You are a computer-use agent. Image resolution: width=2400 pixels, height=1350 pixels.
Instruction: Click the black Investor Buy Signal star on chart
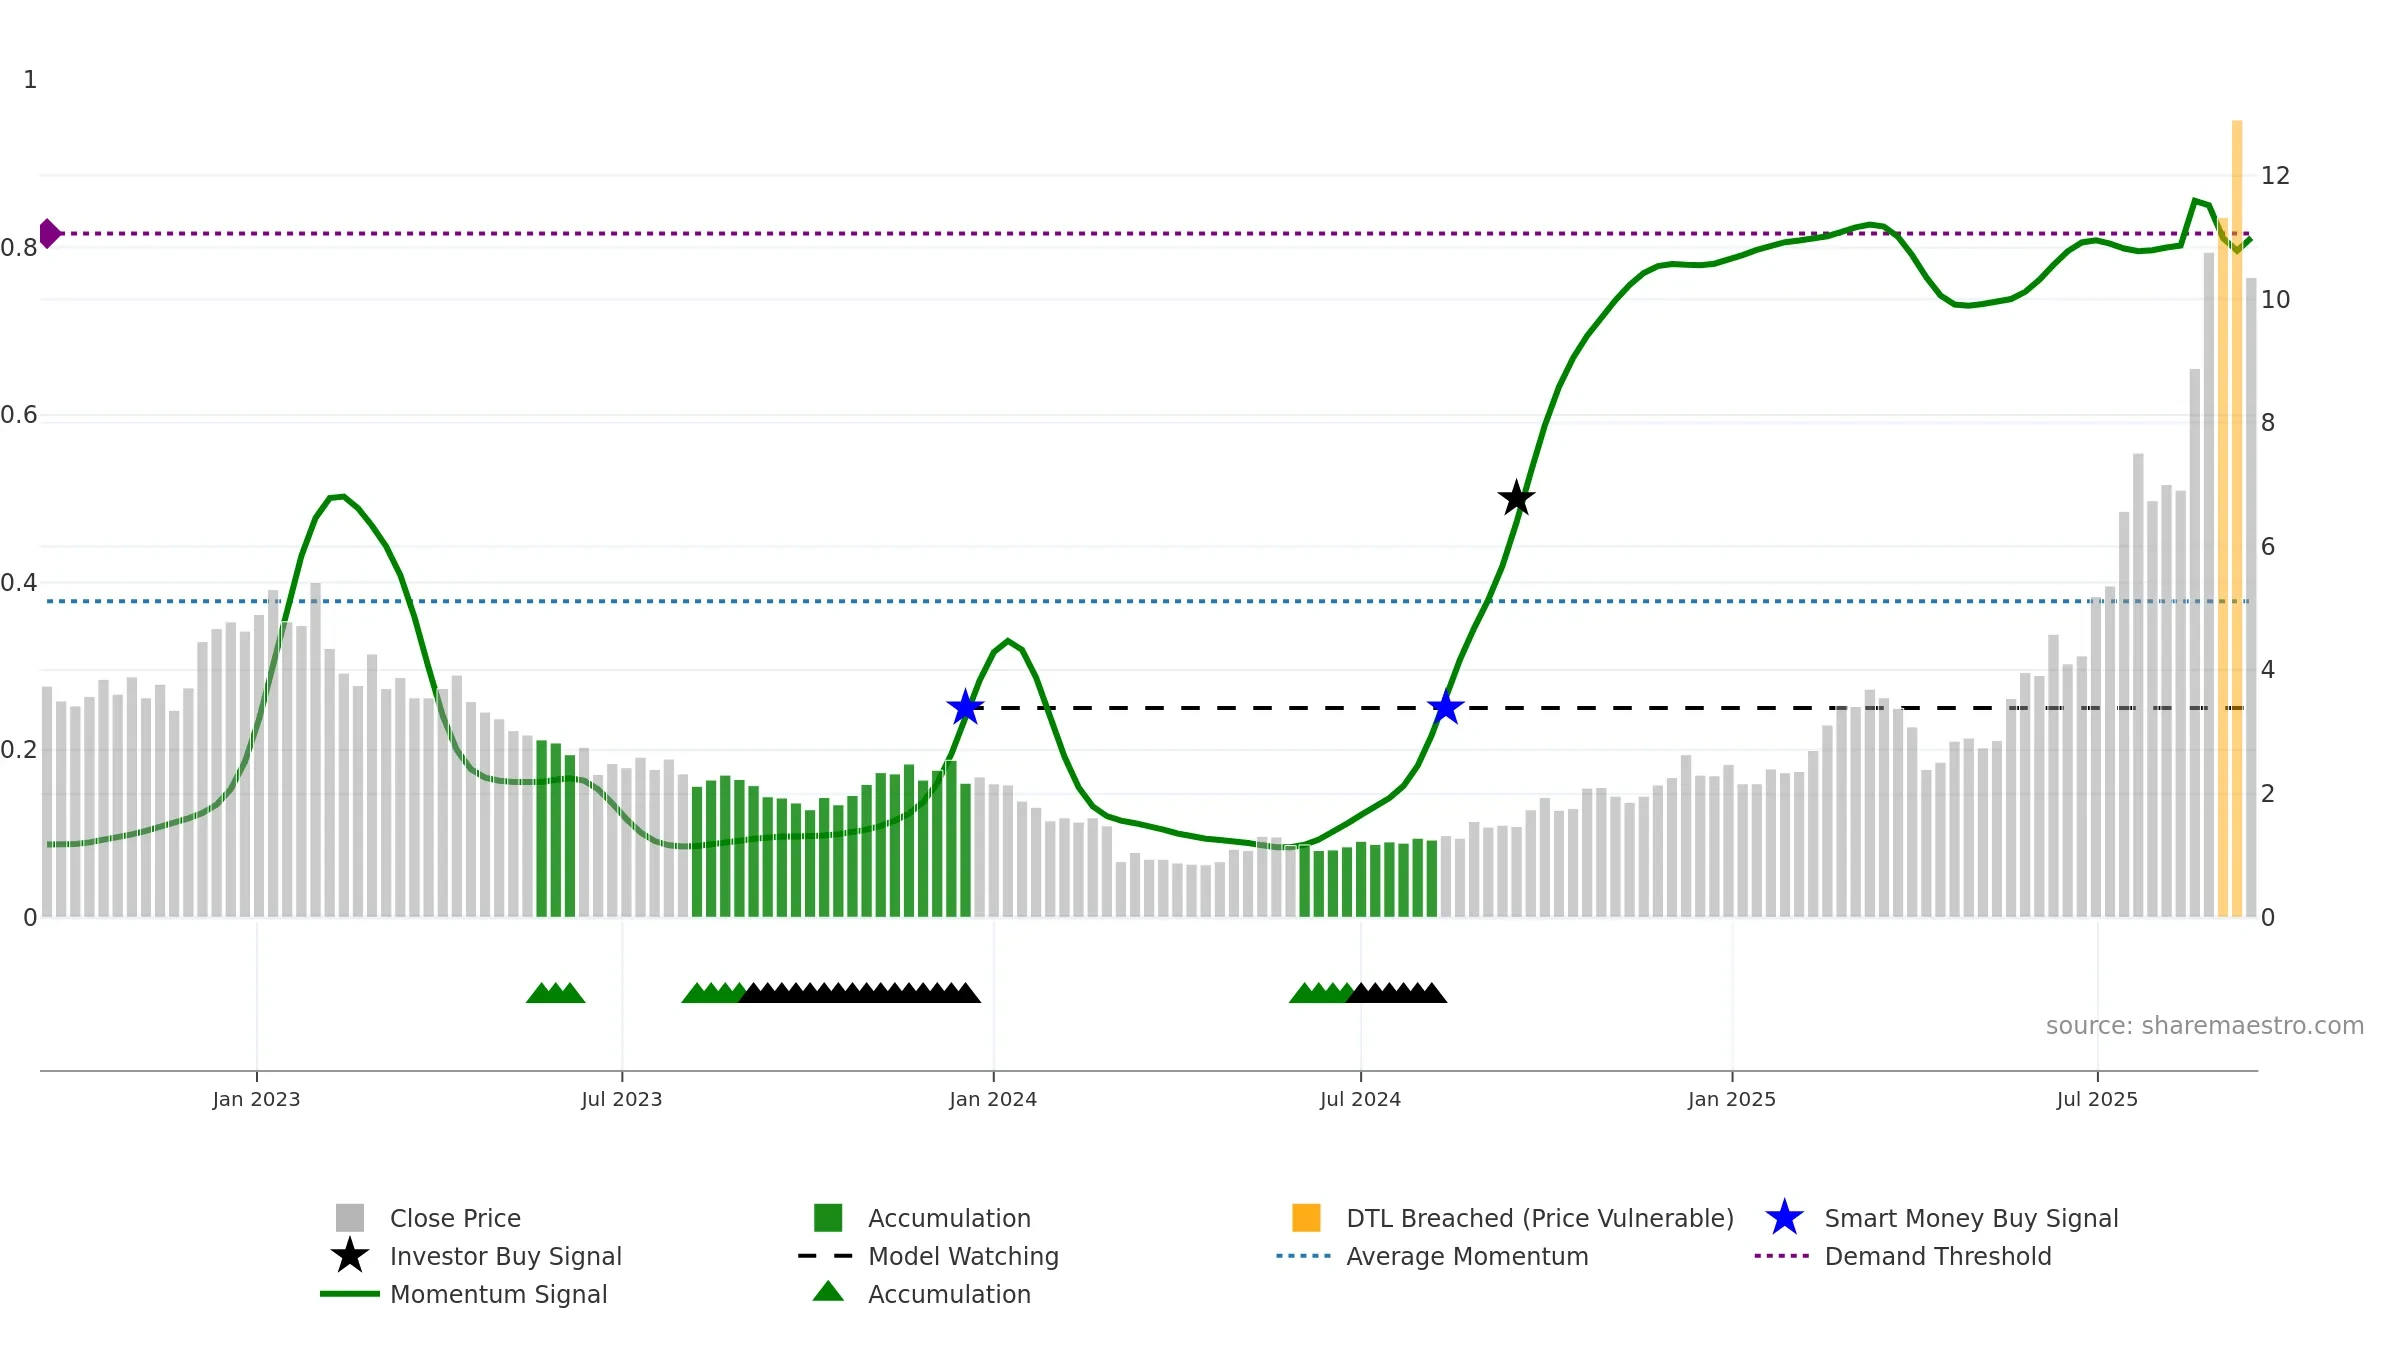pos(1516,498)
